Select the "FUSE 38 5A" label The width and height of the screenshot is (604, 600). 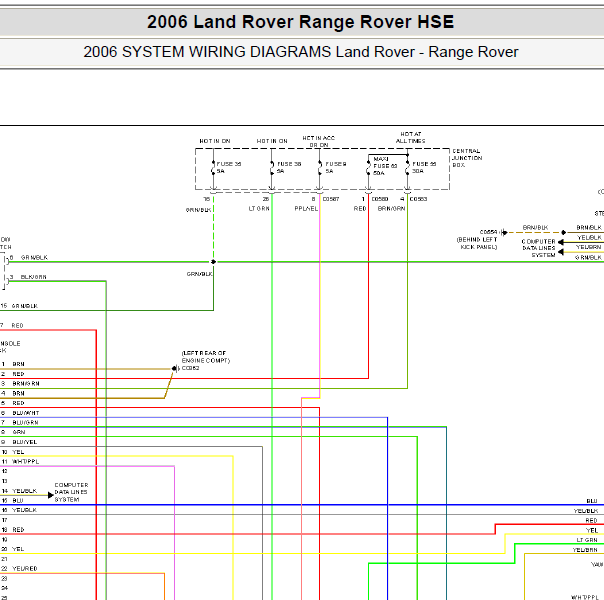click(289, 168)
